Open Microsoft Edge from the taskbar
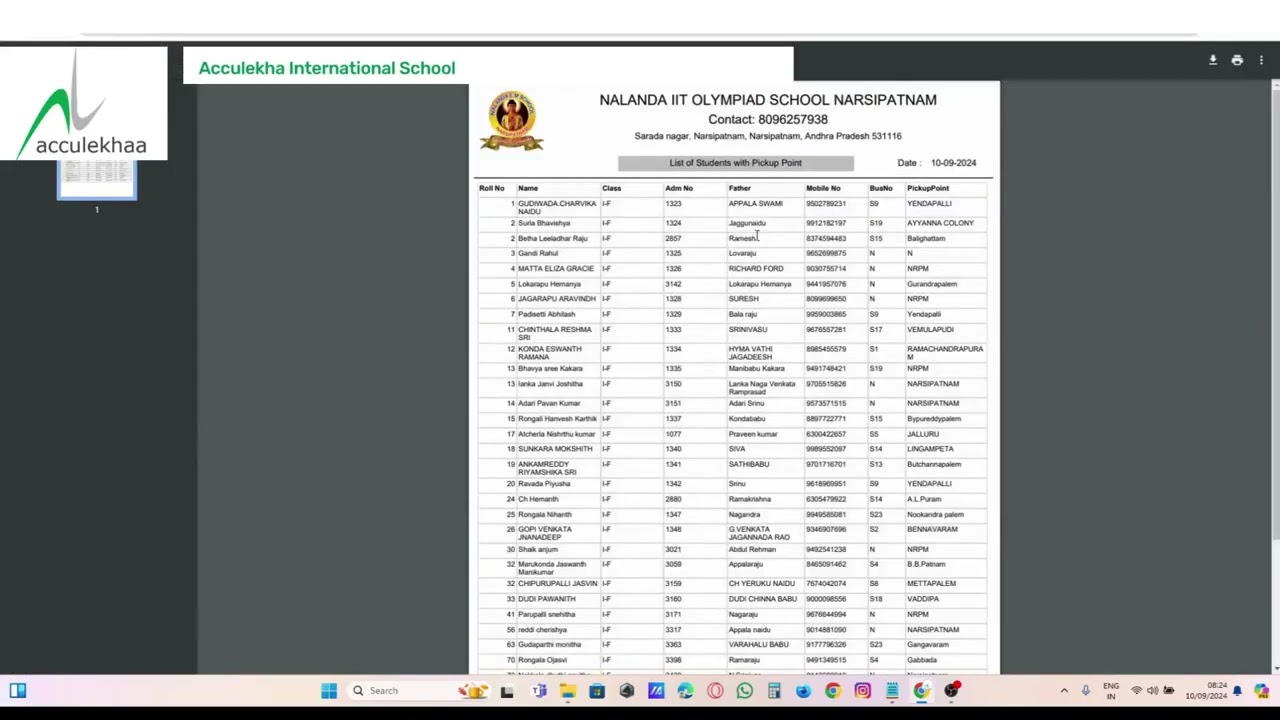This screenshot has height=720, width=1280. (x=685, y=690)
